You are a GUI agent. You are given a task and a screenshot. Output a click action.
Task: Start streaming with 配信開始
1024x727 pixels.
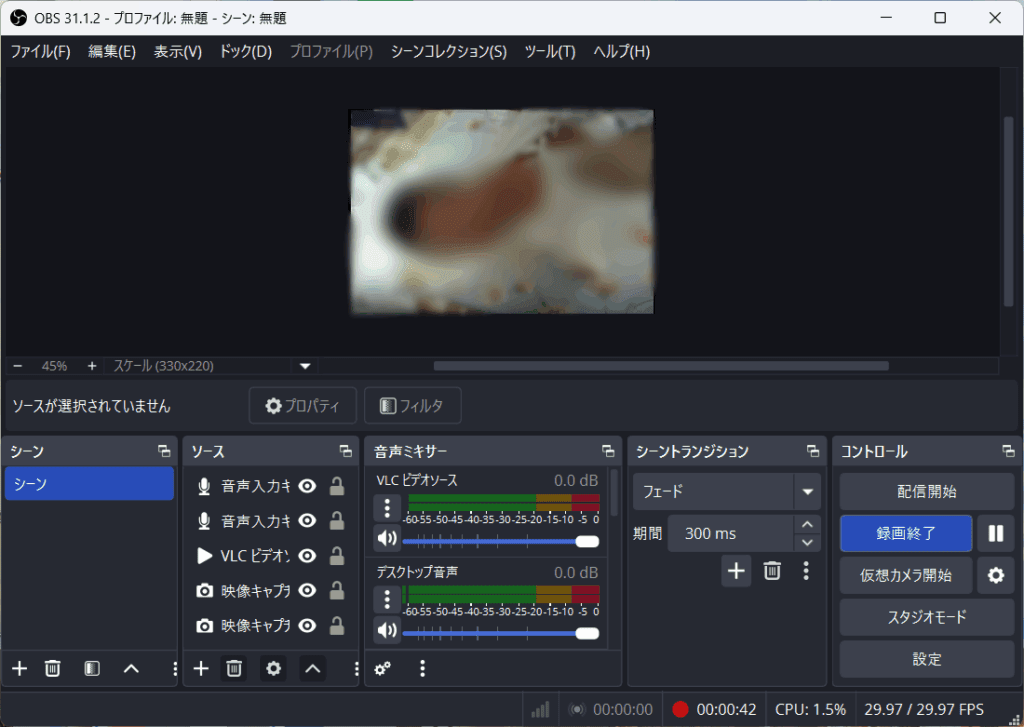[x=926, y=491]
